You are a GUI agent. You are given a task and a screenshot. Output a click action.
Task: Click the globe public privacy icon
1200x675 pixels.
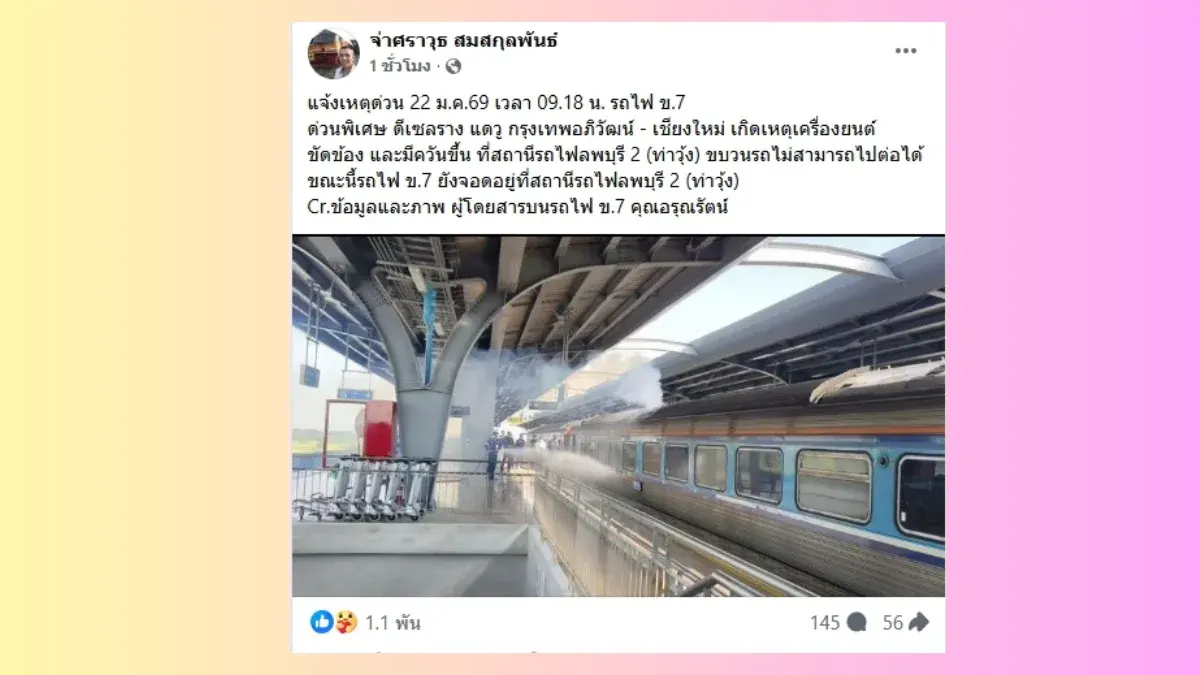pos(453,67)
